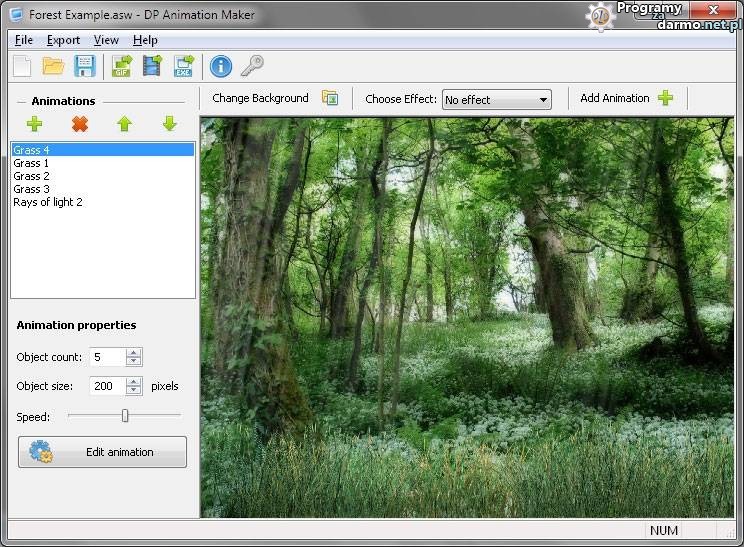The image size is (744, 547).
Task: Export animation as GIF icon
Action: pos(121,66)
